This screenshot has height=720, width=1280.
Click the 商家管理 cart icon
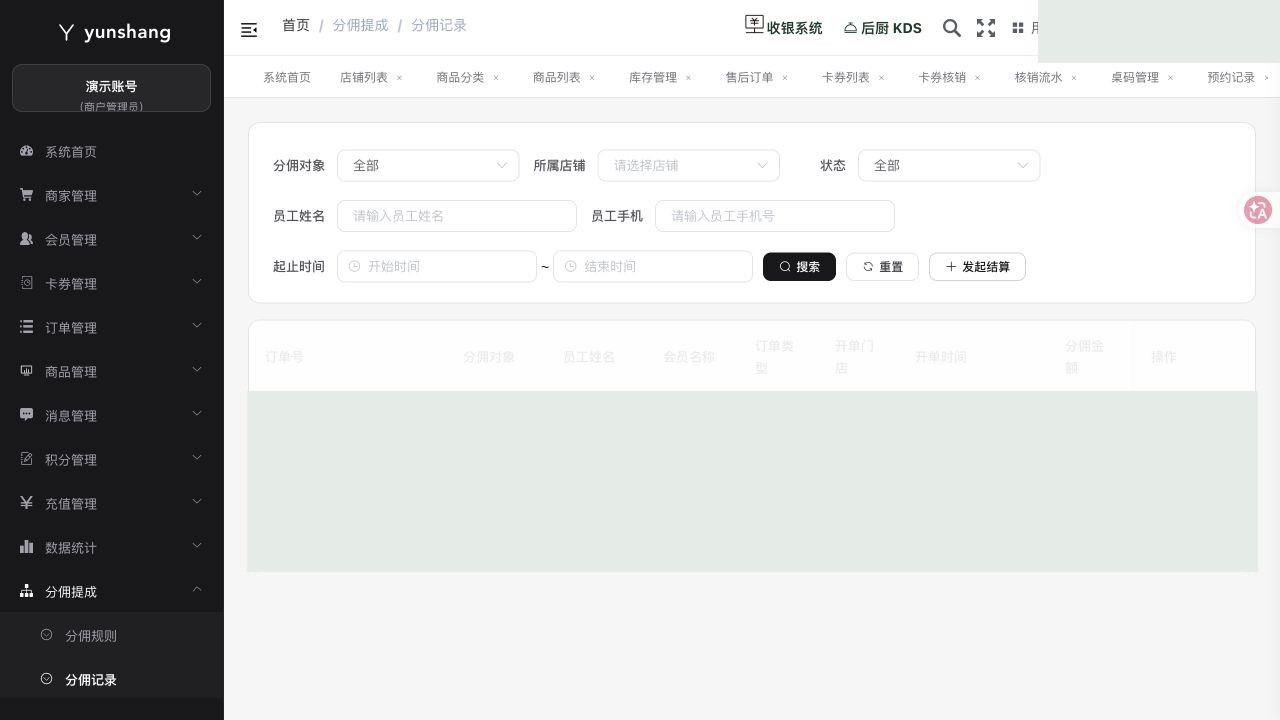coord(27,195)
